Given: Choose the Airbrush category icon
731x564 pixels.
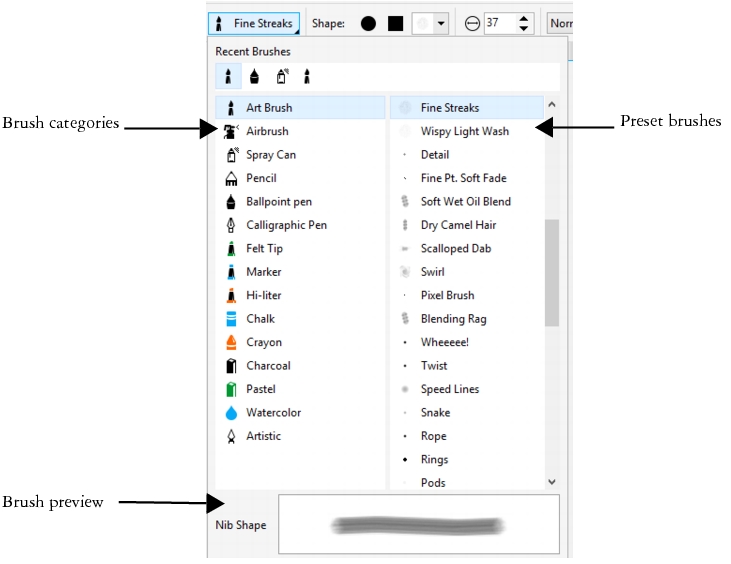Looking at the screenshot, I should (x=231, y=131).
